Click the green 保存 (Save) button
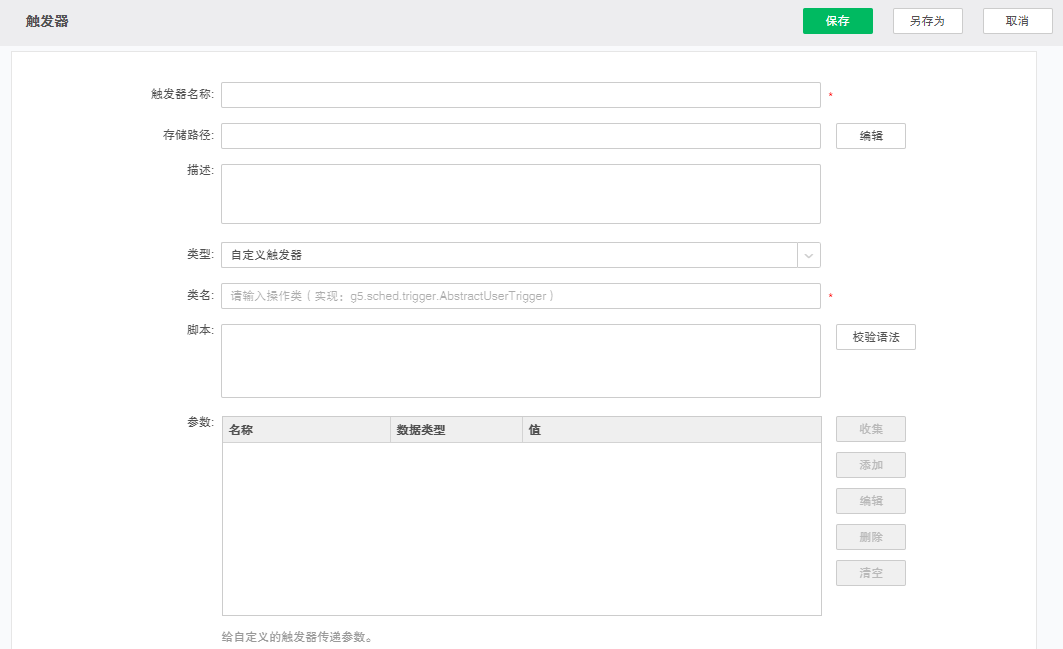This screenshot has width=1063, height=649. pyautogui.click(x=837, y=21)
